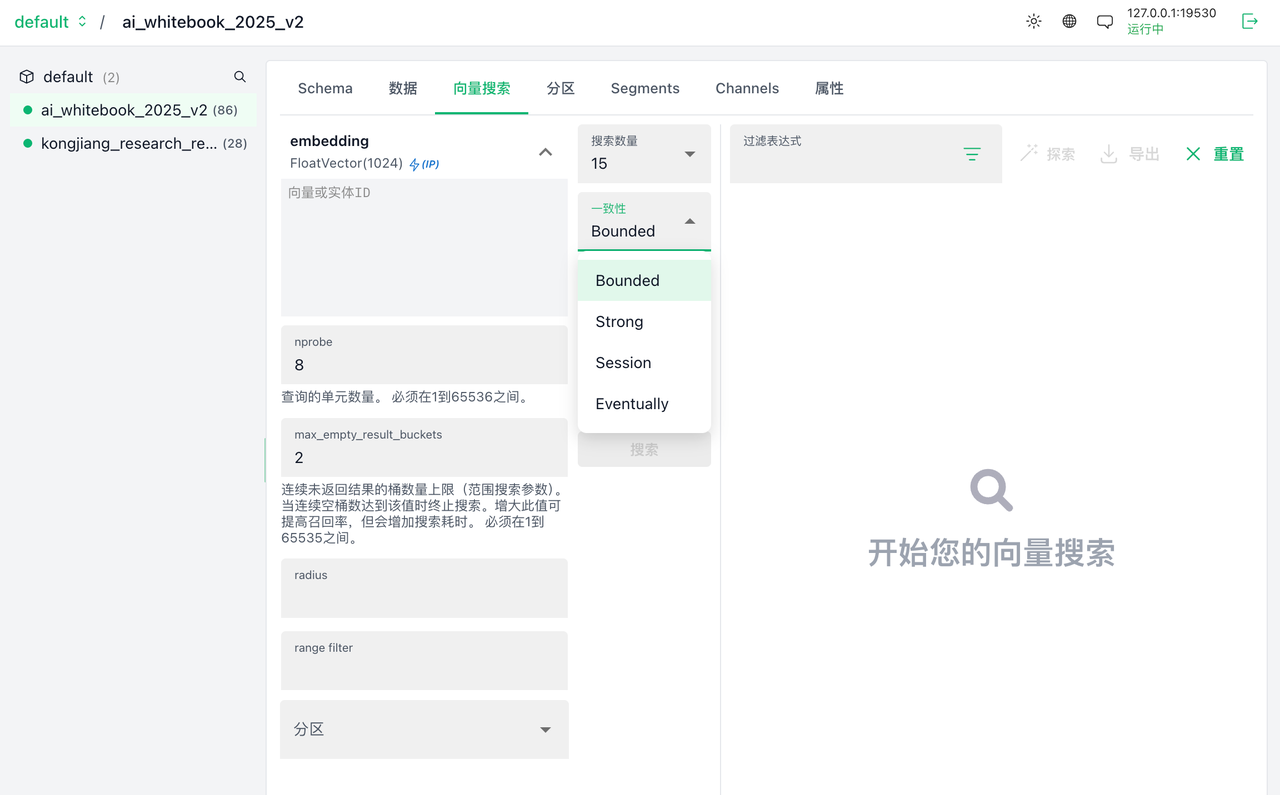
Task: Click the 重置 reset label
Action: tap(1229, 154)
